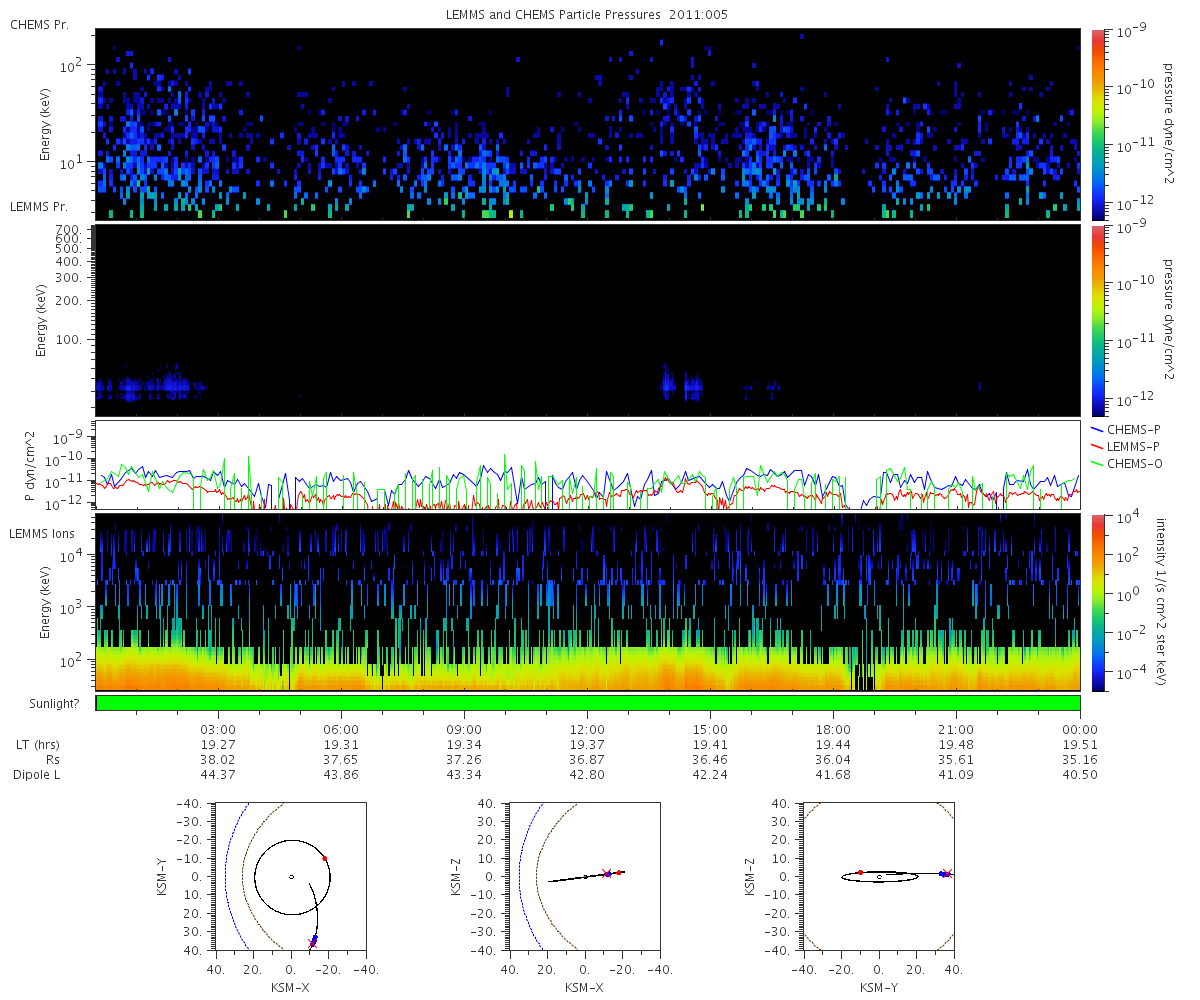This screenshot has width=1200, height=1000.
Task: Click the 'CHEMS Pr.' panel label
Action: pyautogui.click(x=39, y=24)
